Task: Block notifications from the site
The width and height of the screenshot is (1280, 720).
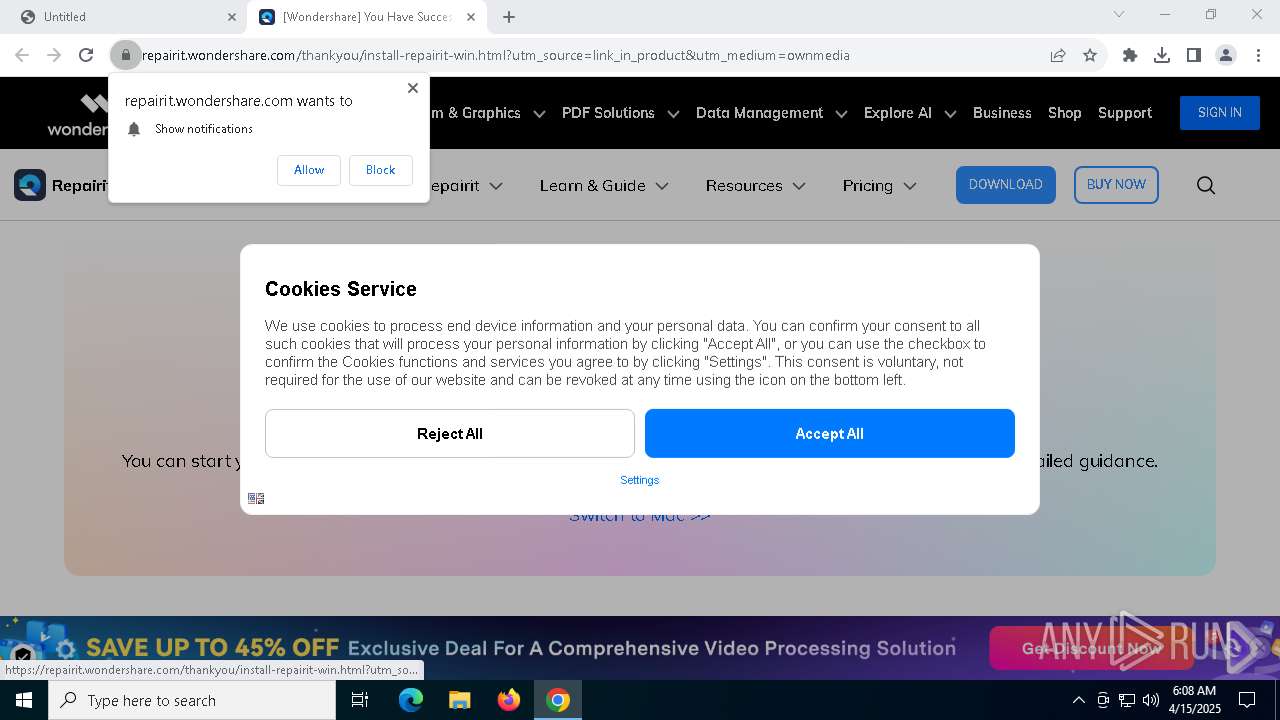Action: point(380,170)
